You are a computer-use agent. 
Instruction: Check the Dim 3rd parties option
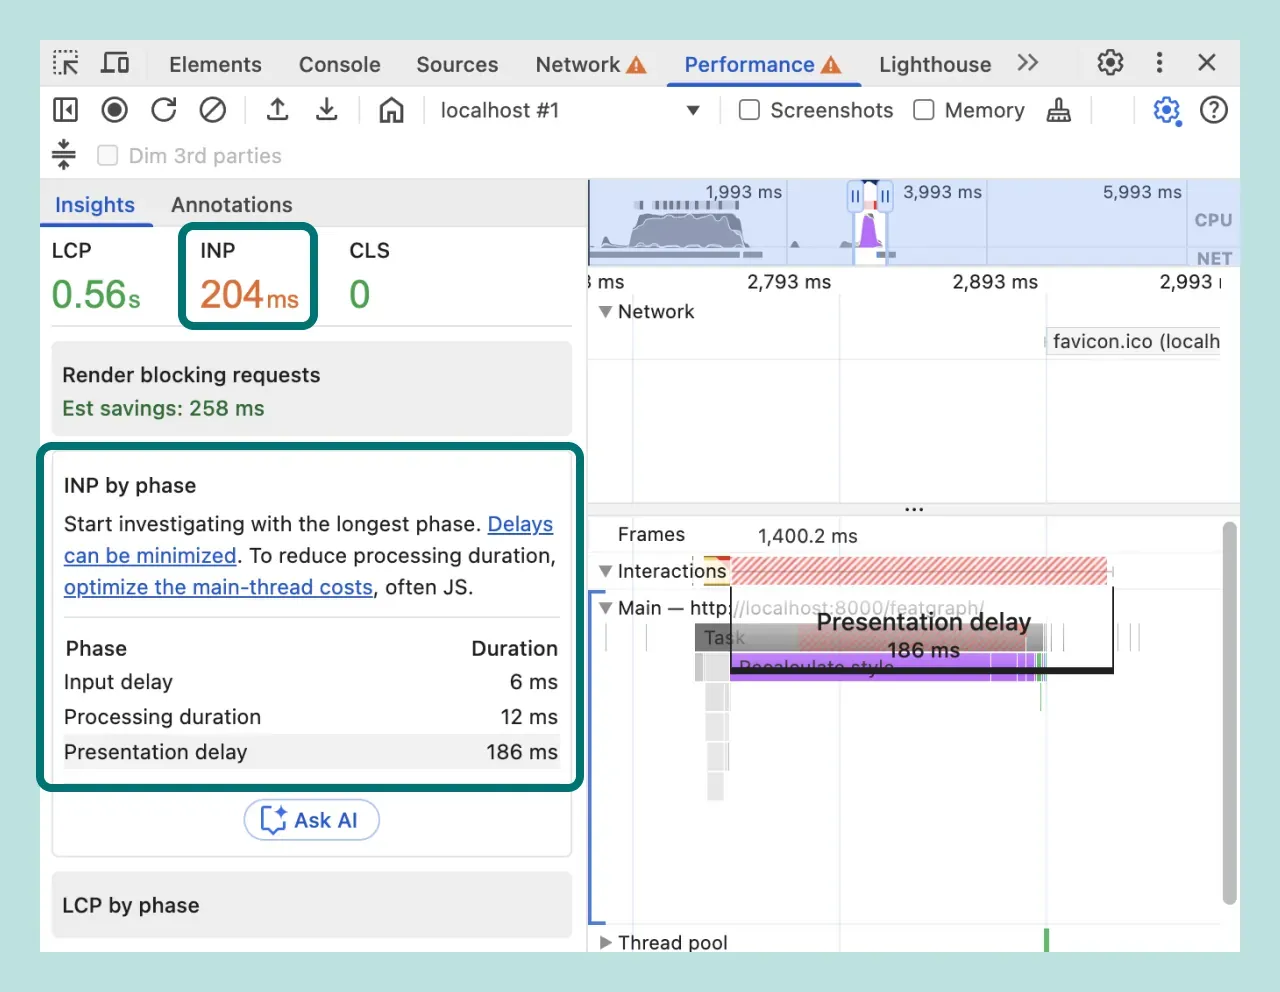pos(107,155)
